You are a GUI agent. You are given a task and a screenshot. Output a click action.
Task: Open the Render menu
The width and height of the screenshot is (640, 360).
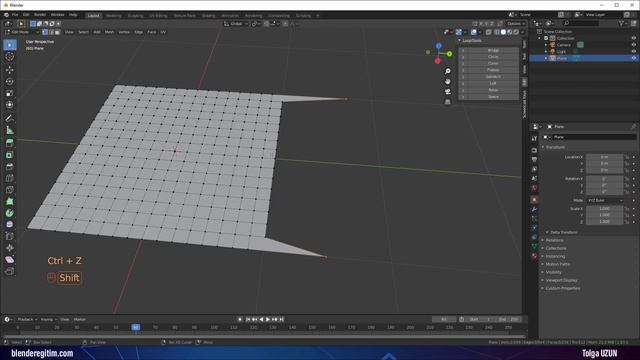(x=40, y=15)
